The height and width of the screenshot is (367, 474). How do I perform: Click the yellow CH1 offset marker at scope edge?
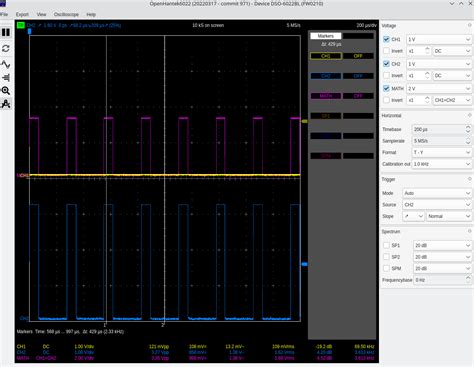pyautogui.click(x=304, y=121)
